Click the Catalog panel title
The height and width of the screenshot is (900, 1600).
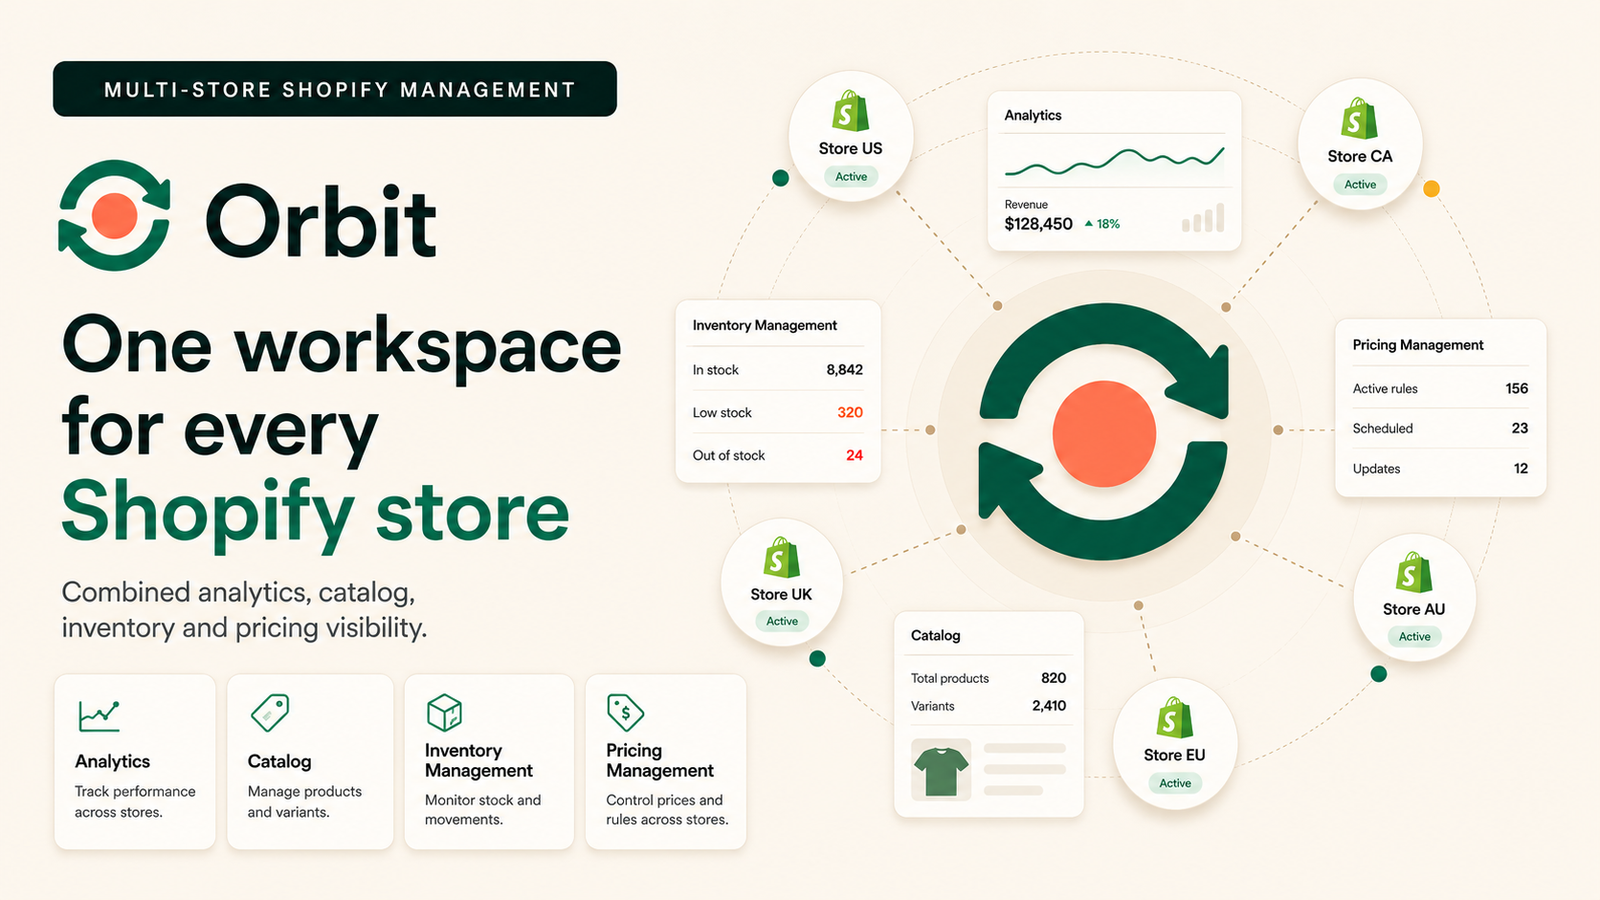pyautogui.click(x=935, y=636)
